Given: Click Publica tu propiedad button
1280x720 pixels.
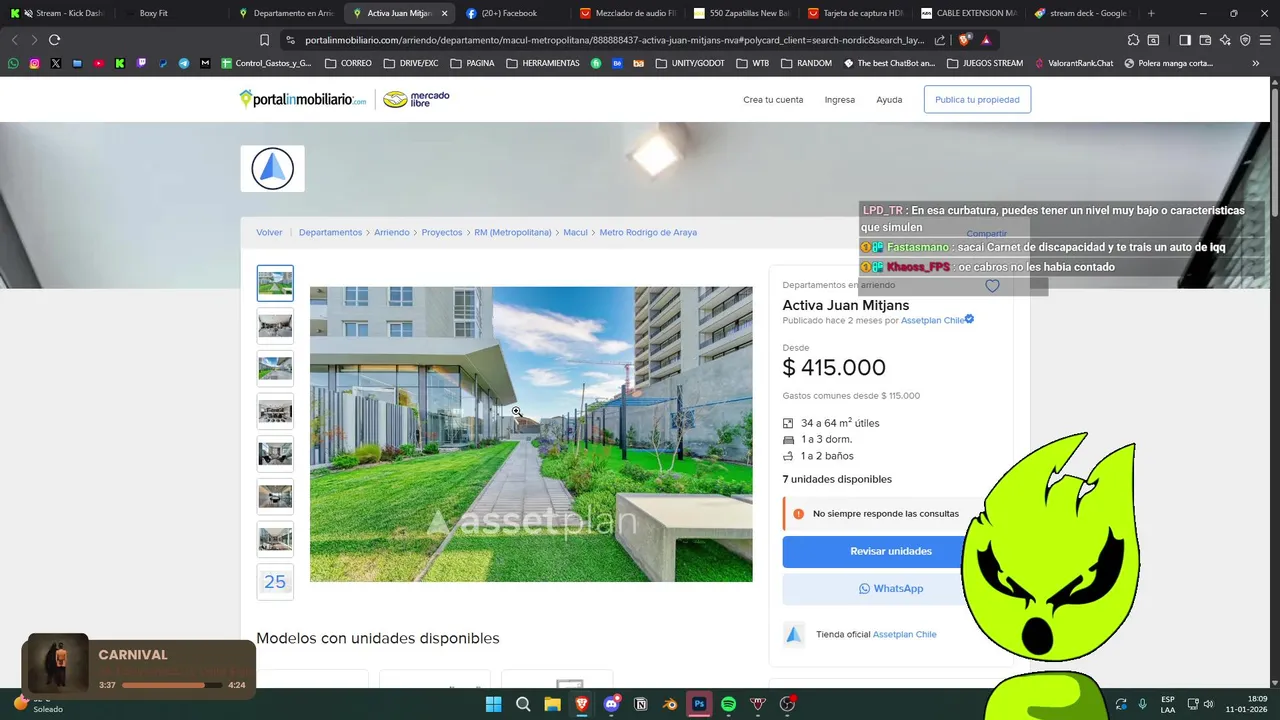Looking at the screenshot, I should coord(977,100).
